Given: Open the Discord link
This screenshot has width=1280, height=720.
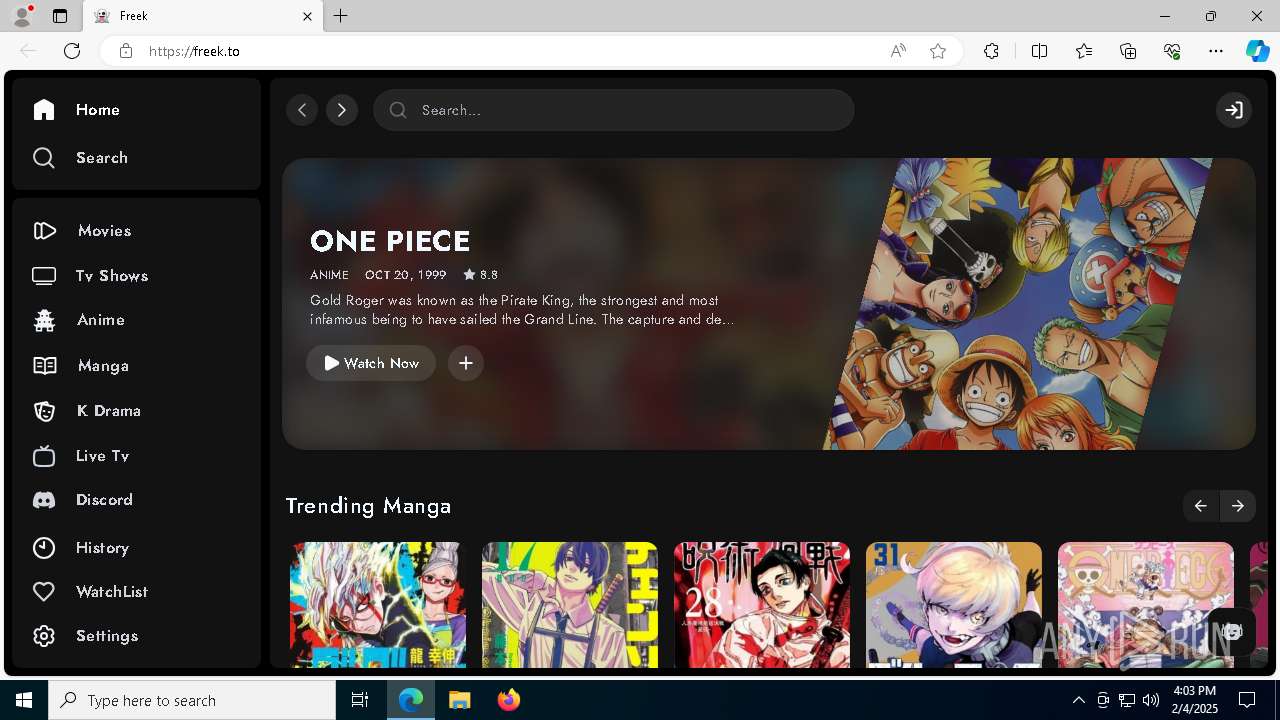Looking at the screenshot, I should 82,500.
